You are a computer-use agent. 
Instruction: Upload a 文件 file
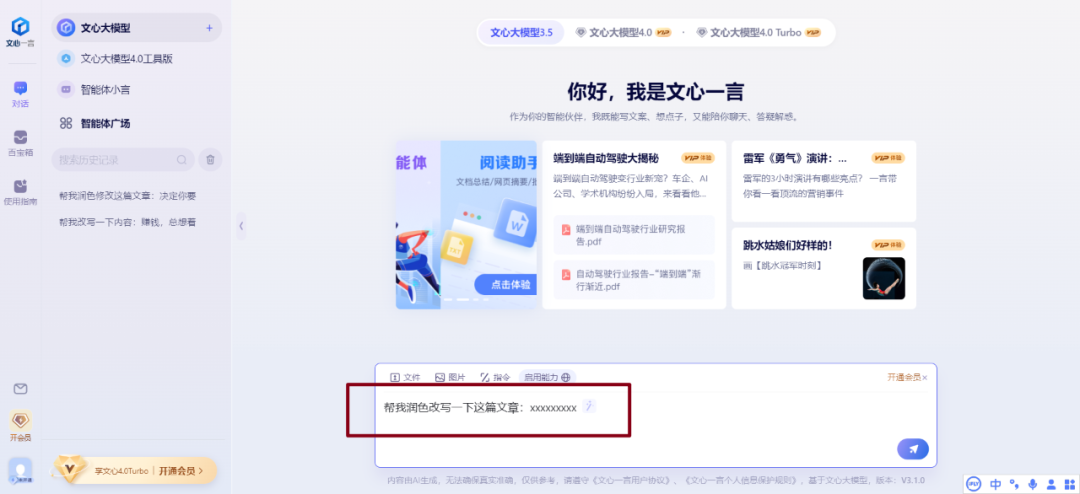(x=405, y=377)
